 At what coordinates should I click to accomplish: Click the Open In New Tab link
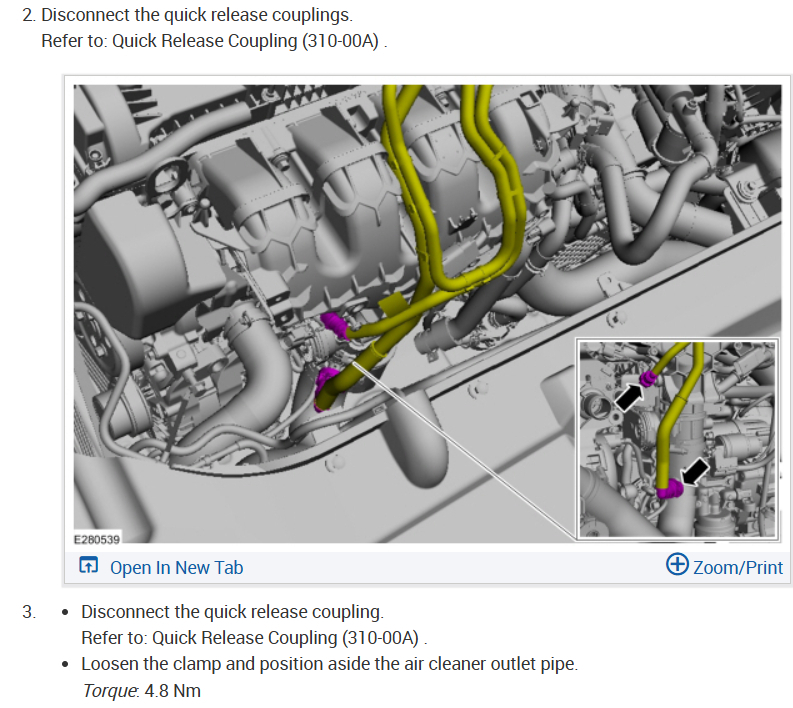click(177, 567)
